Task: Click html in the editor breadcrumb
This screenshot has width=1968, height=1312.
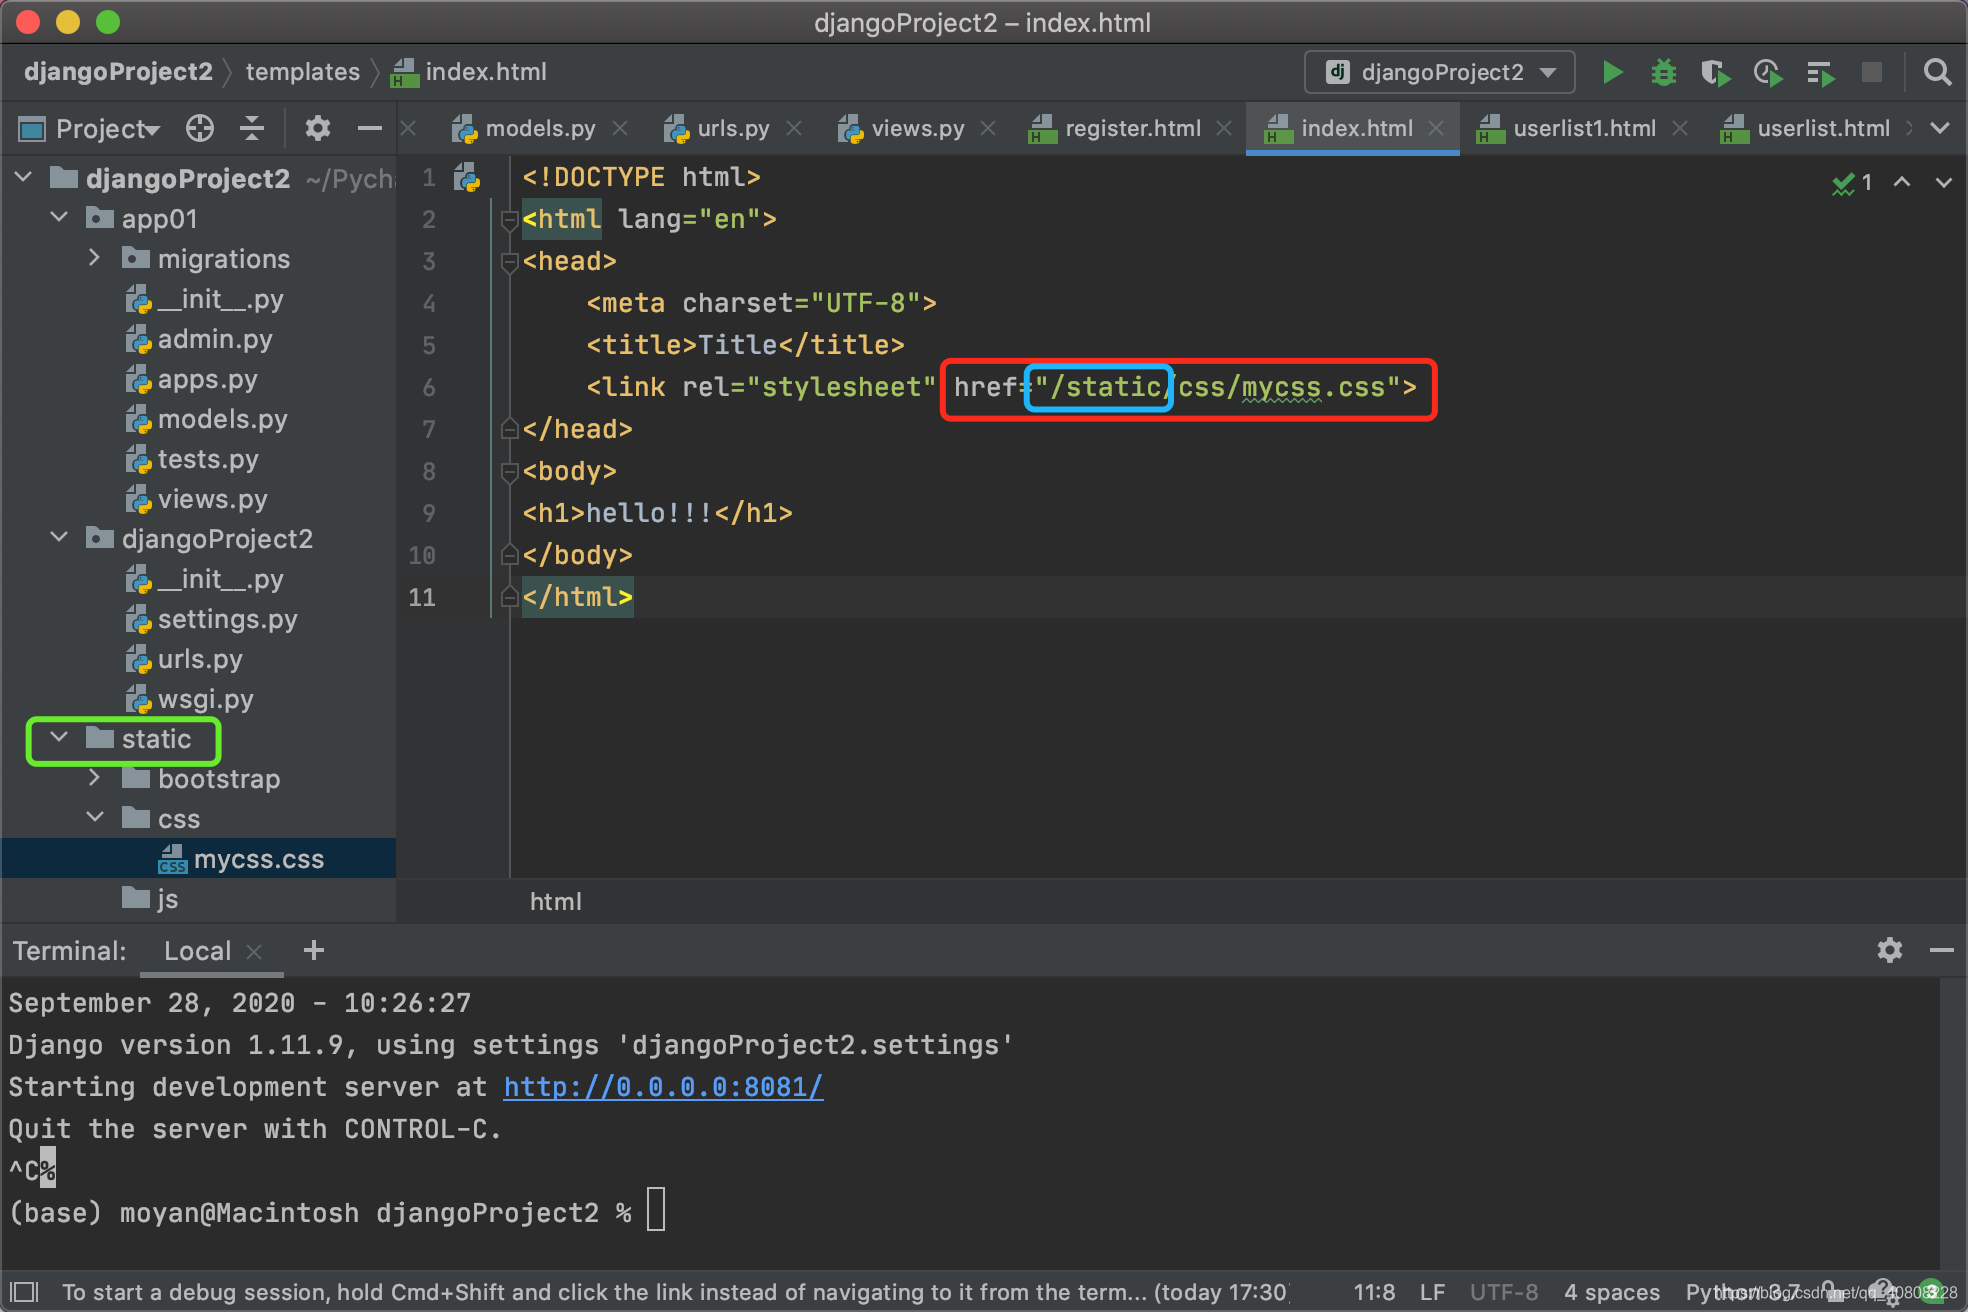Action: [x=555, y=902]
